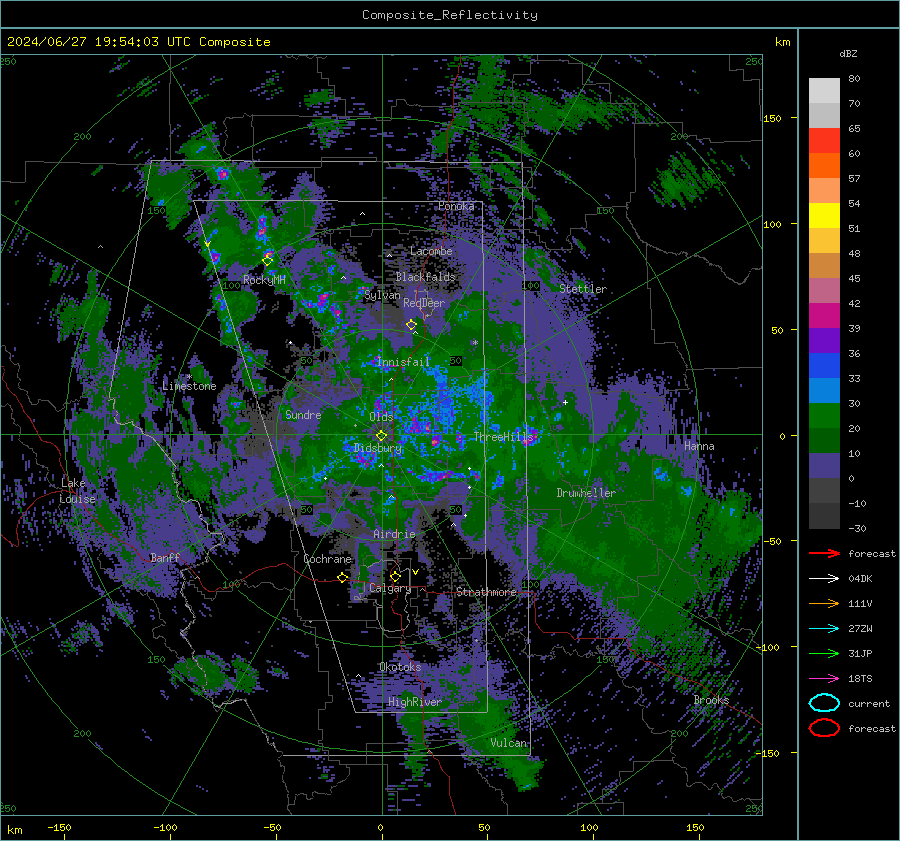Pick the orange 57-60 dBZ swatch
900x841 pixels.
point(824,165)
